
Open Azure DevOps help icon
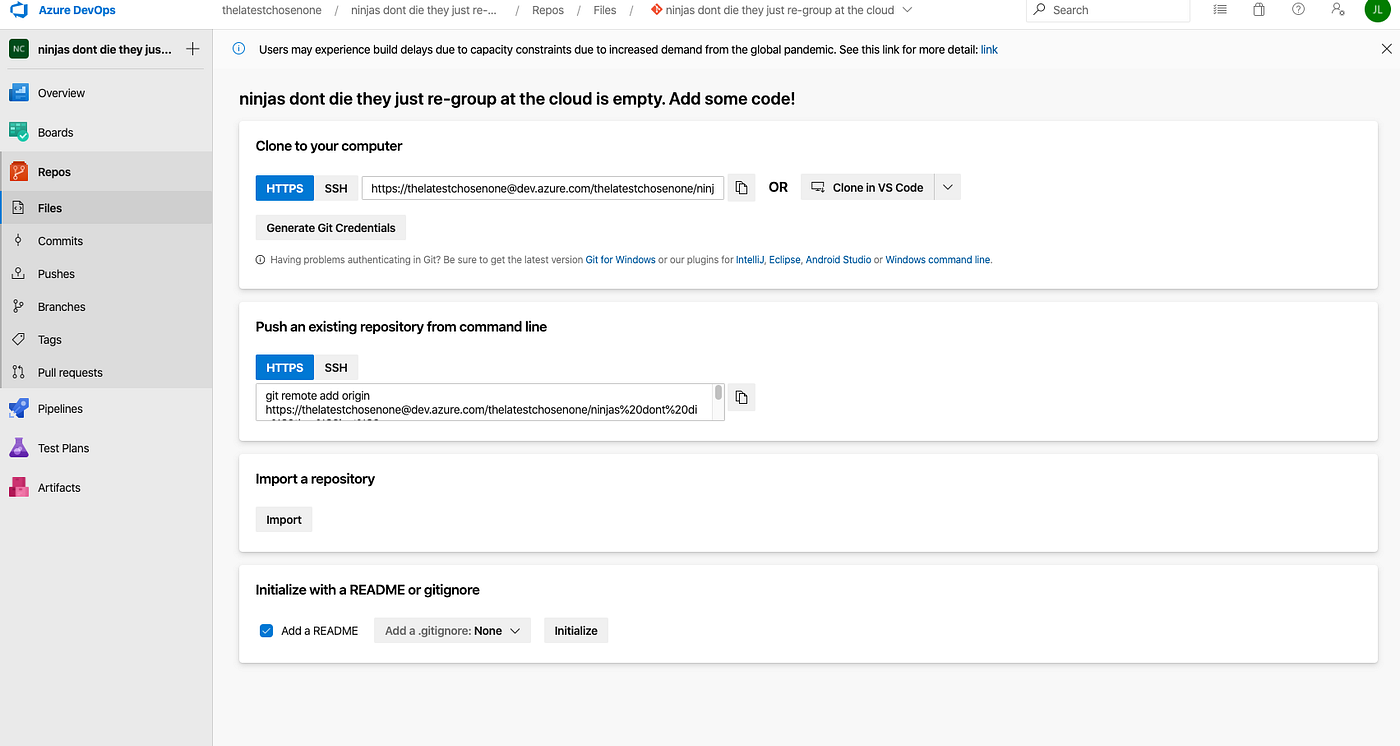pos(1298,10)
